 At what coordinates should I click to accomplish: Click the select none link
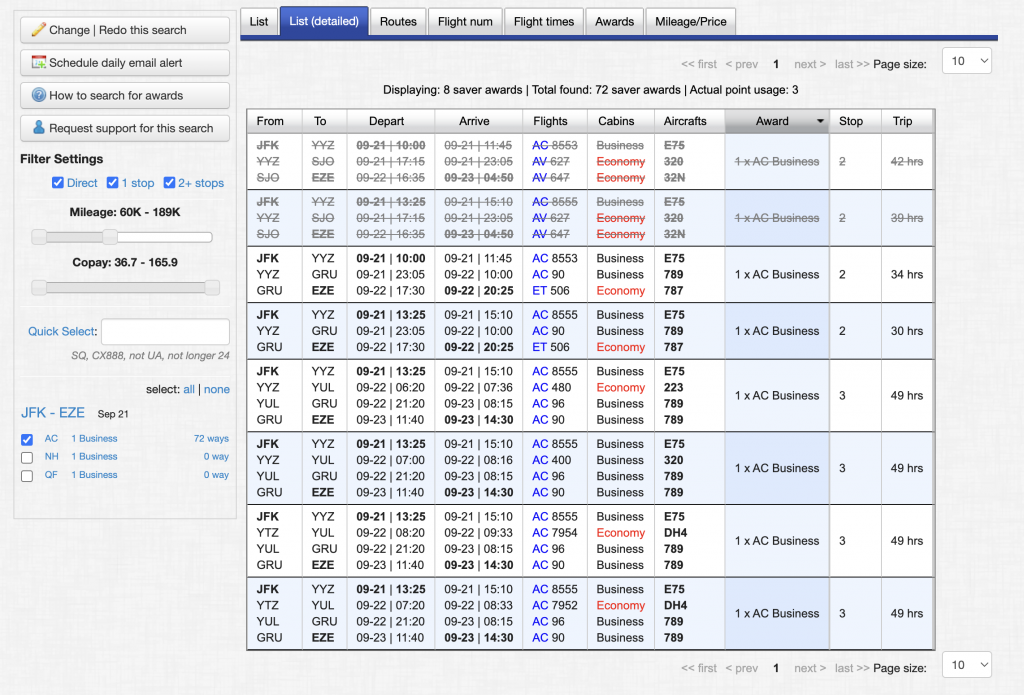[x=217, y=389]
